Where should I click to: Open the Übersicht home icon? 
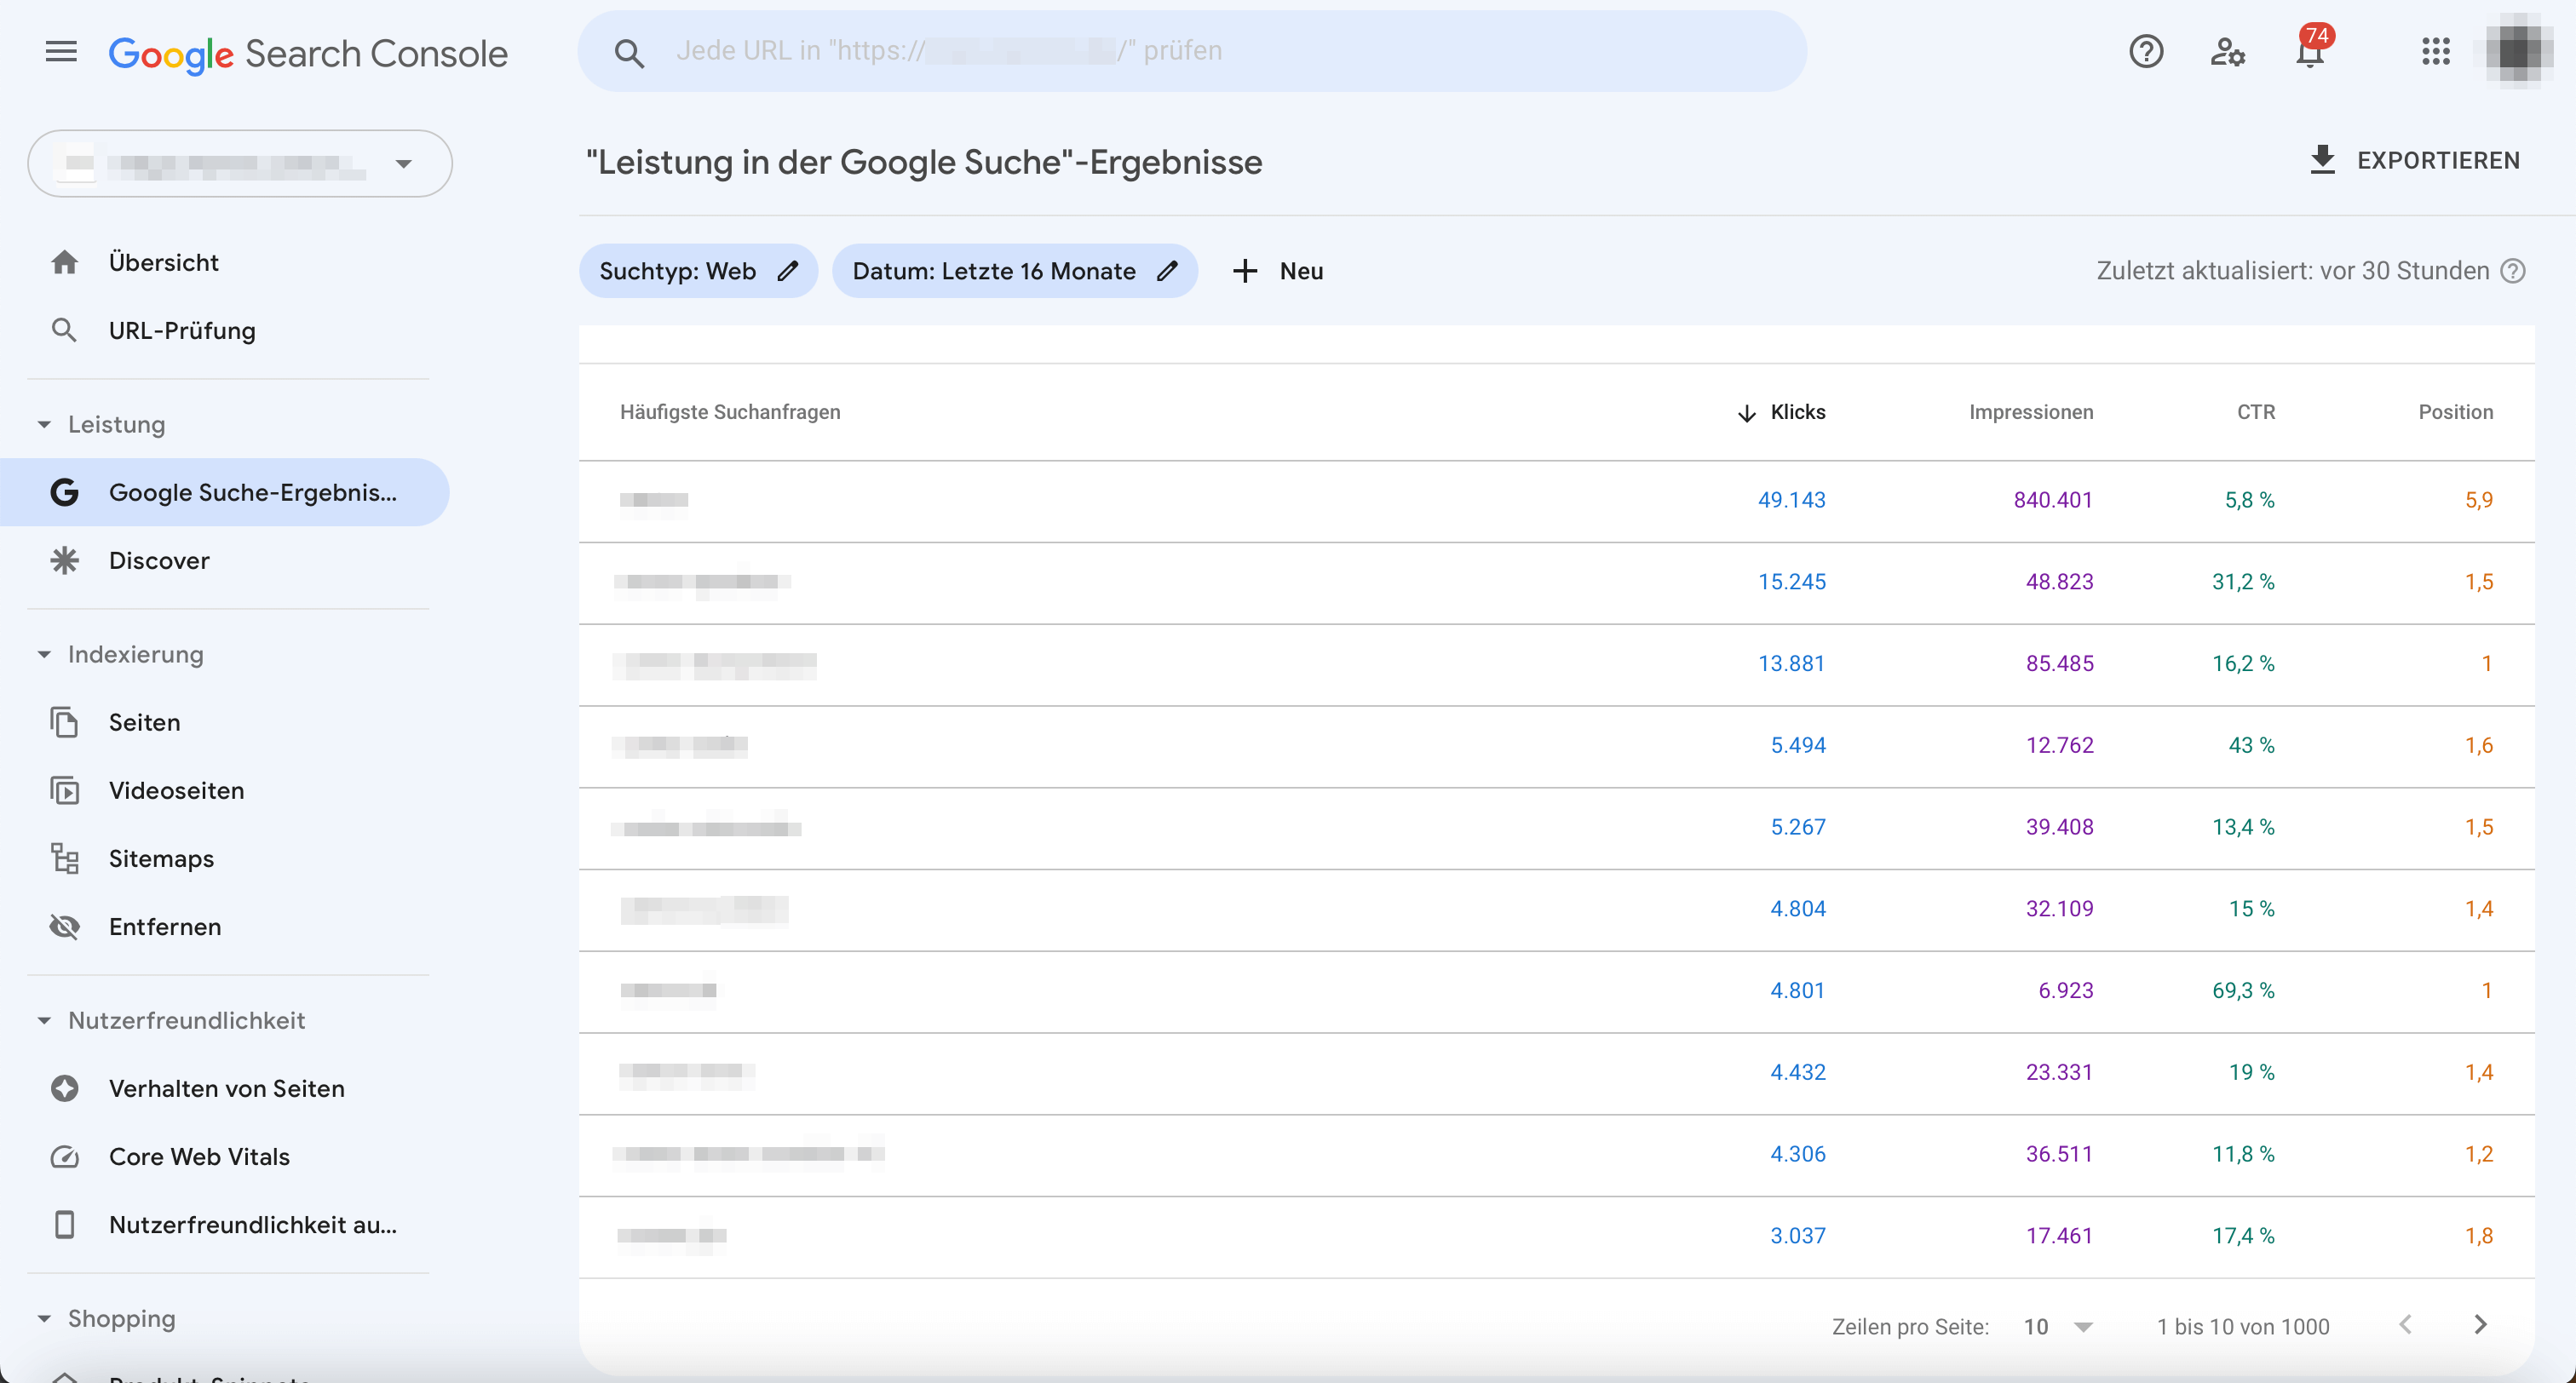[65, 262]
